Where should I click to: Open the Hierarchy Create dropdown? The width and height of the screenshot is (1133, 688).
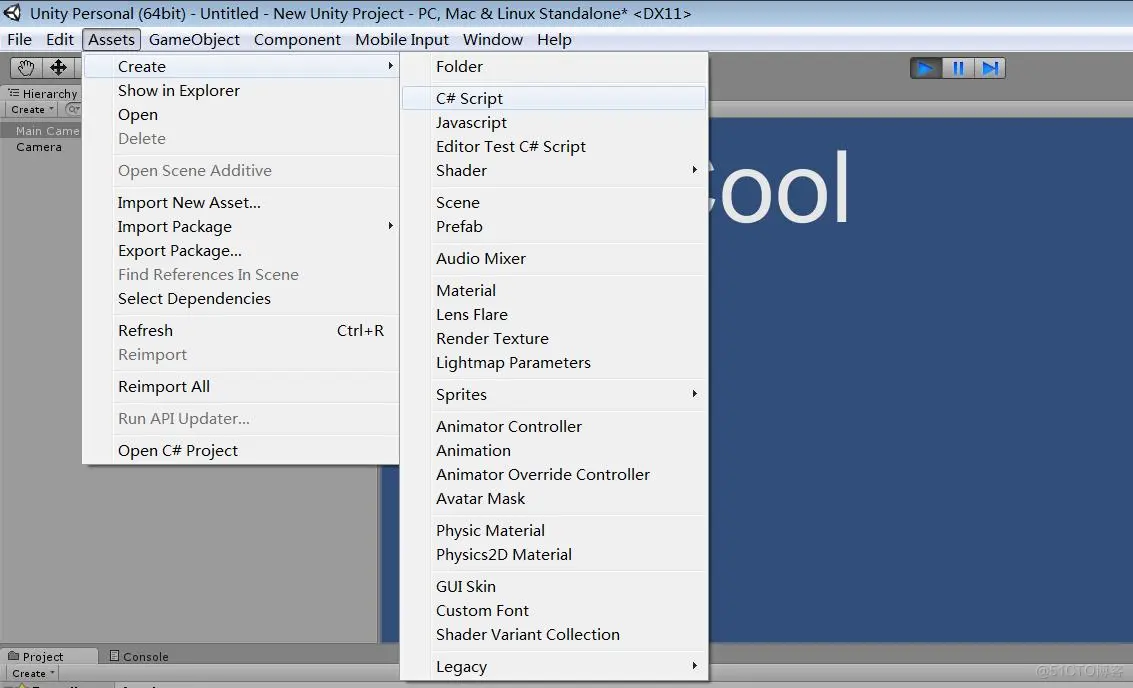tap(32, 110)
